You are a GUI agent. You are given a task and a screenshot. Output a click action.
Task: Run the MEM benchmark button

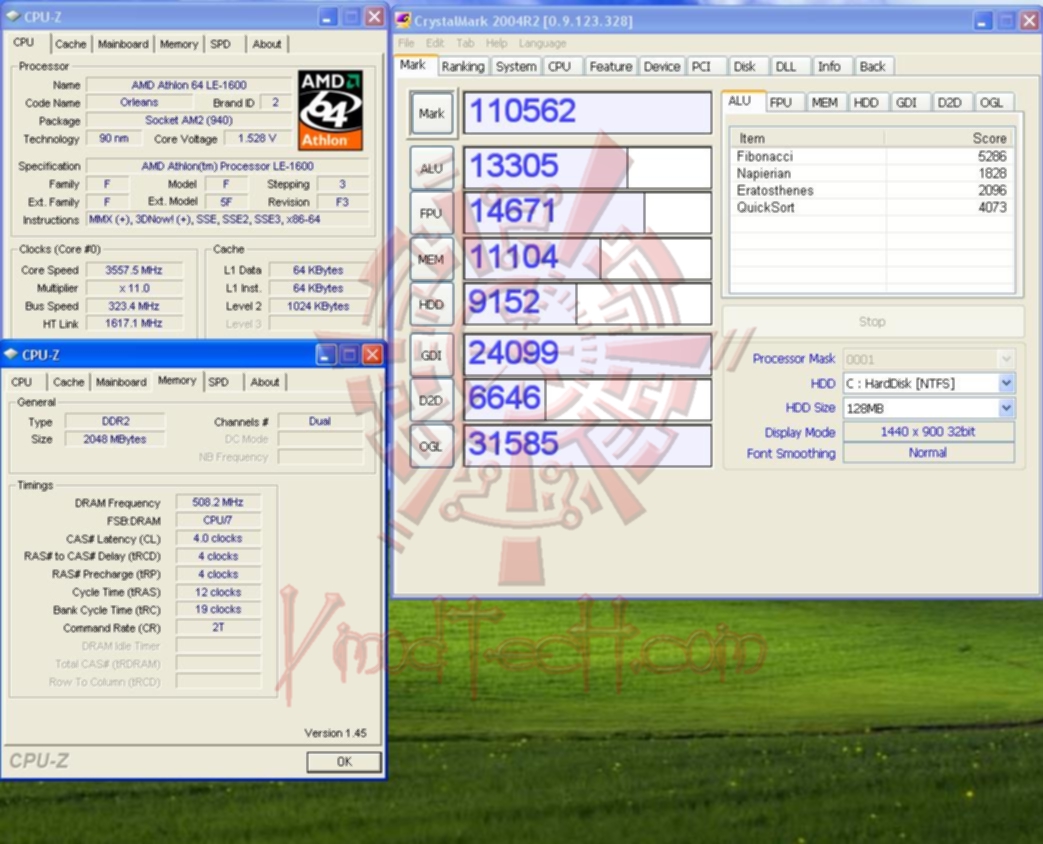pos(432,259)
